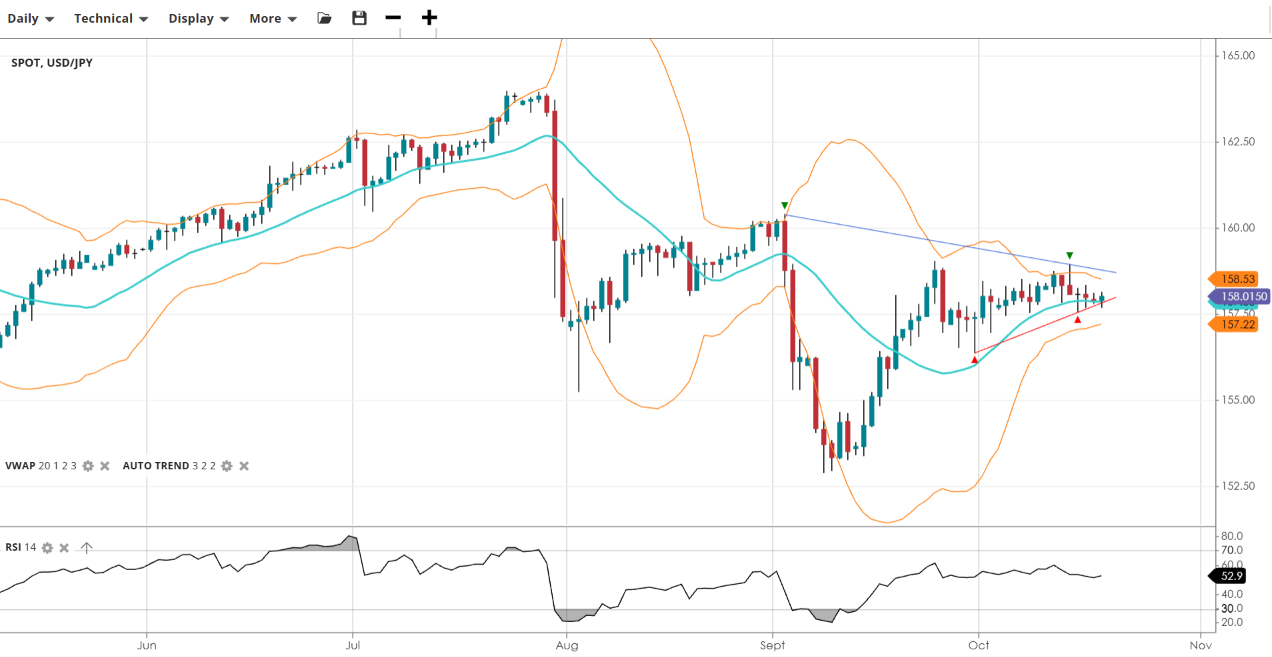Click the 158.0150 current price tag
This screenshot has height=657, width=1272.
(x=1240, y=297)
